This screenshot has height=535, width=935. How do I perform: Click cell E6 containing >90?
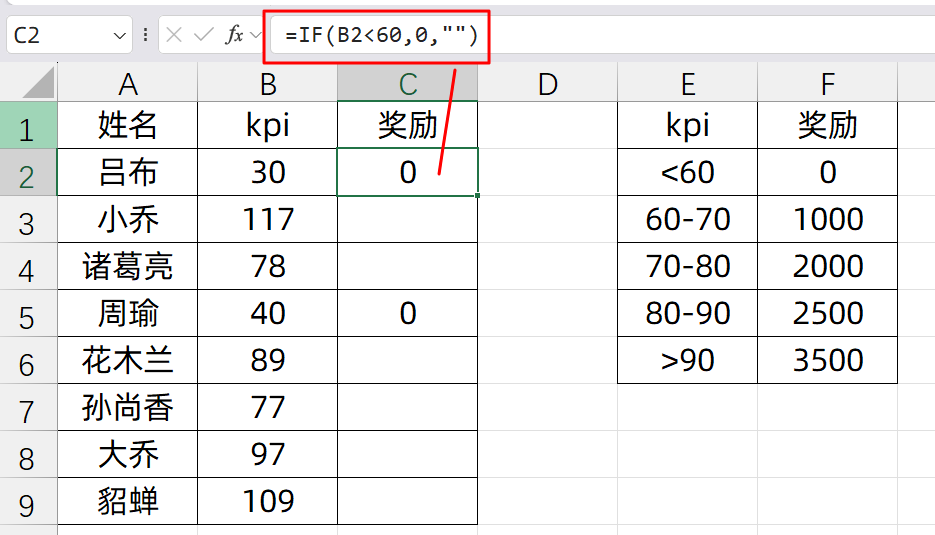click(688, 360)
